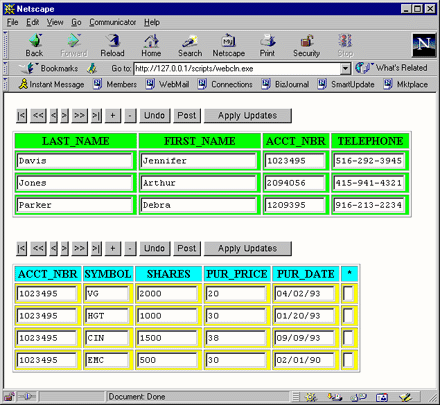Open Mktplace personal toolbar link

tap(406, 84)
